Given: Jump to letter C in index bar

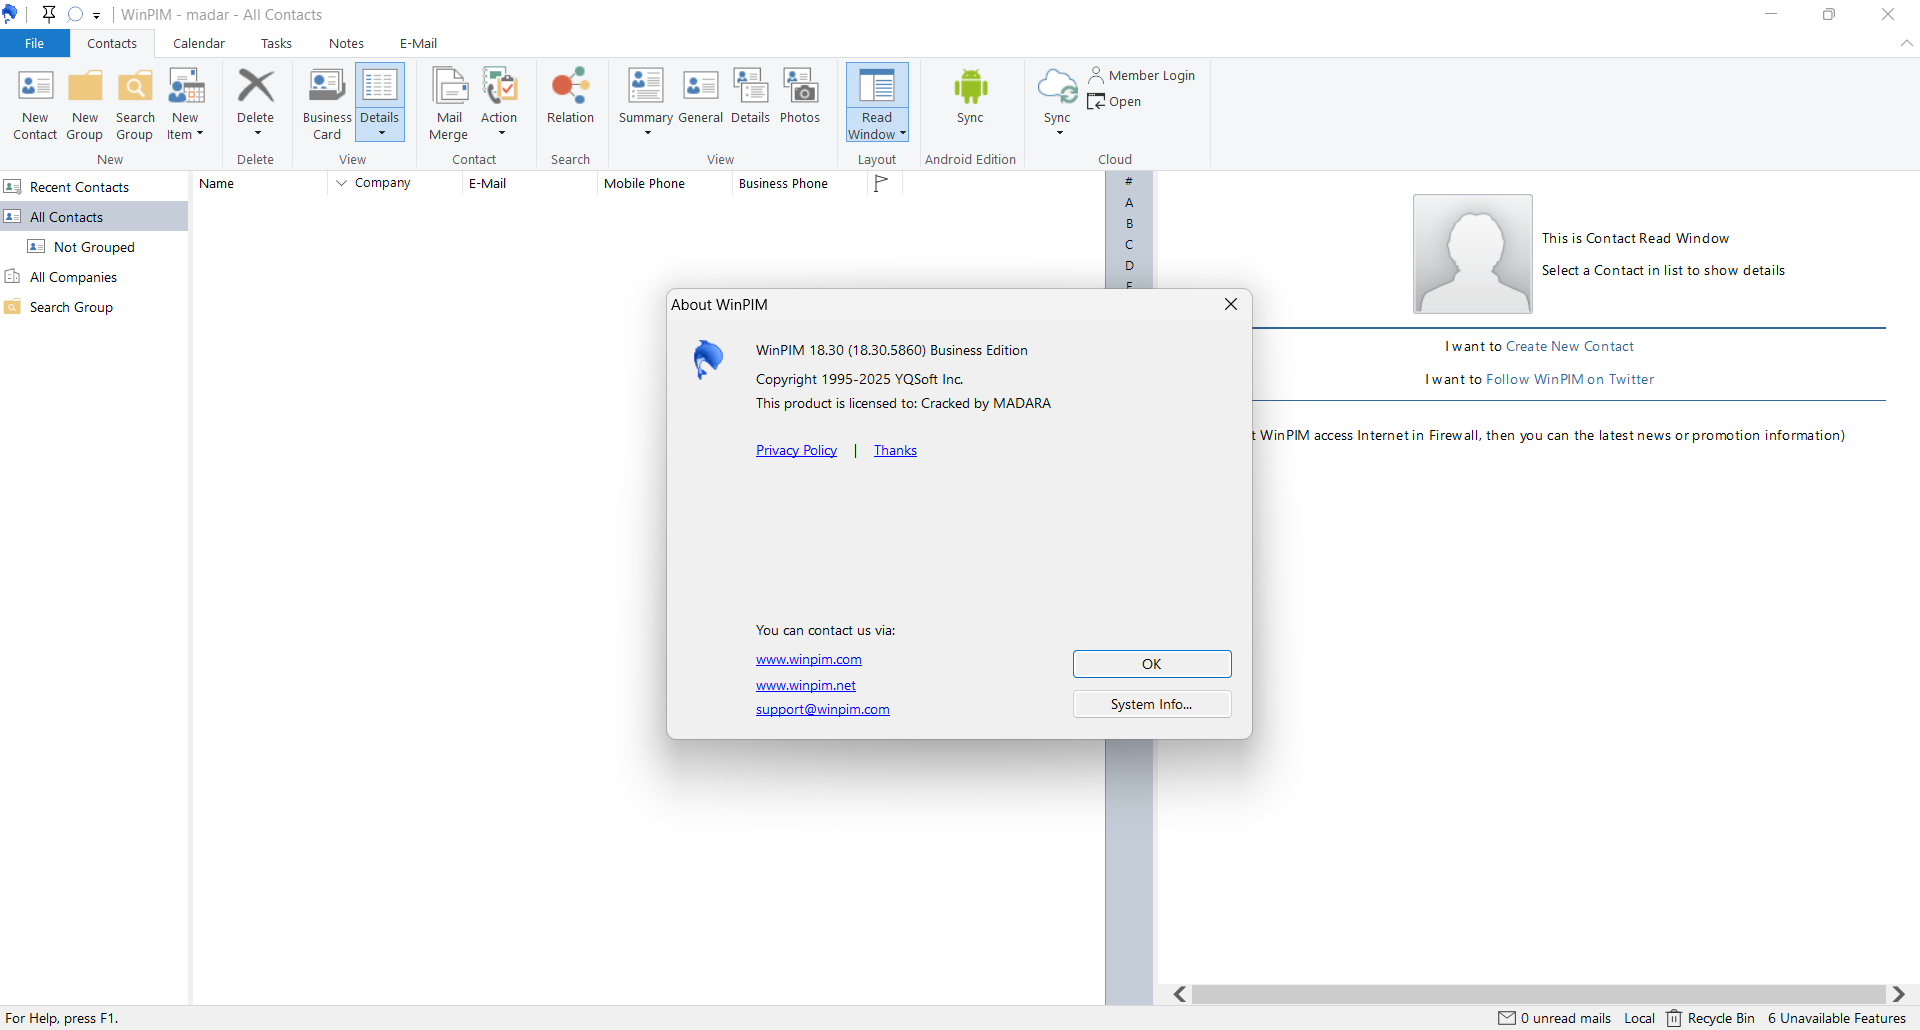Looking at the screenshot, I should tap(1129, 245).
